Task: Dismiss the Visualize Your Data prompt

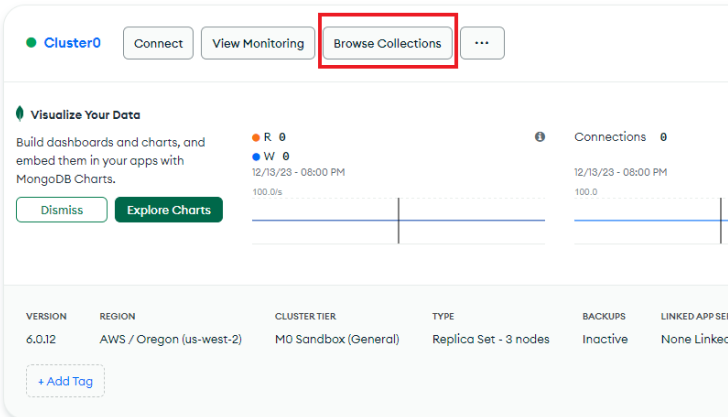Action: (x=62, y=210)
